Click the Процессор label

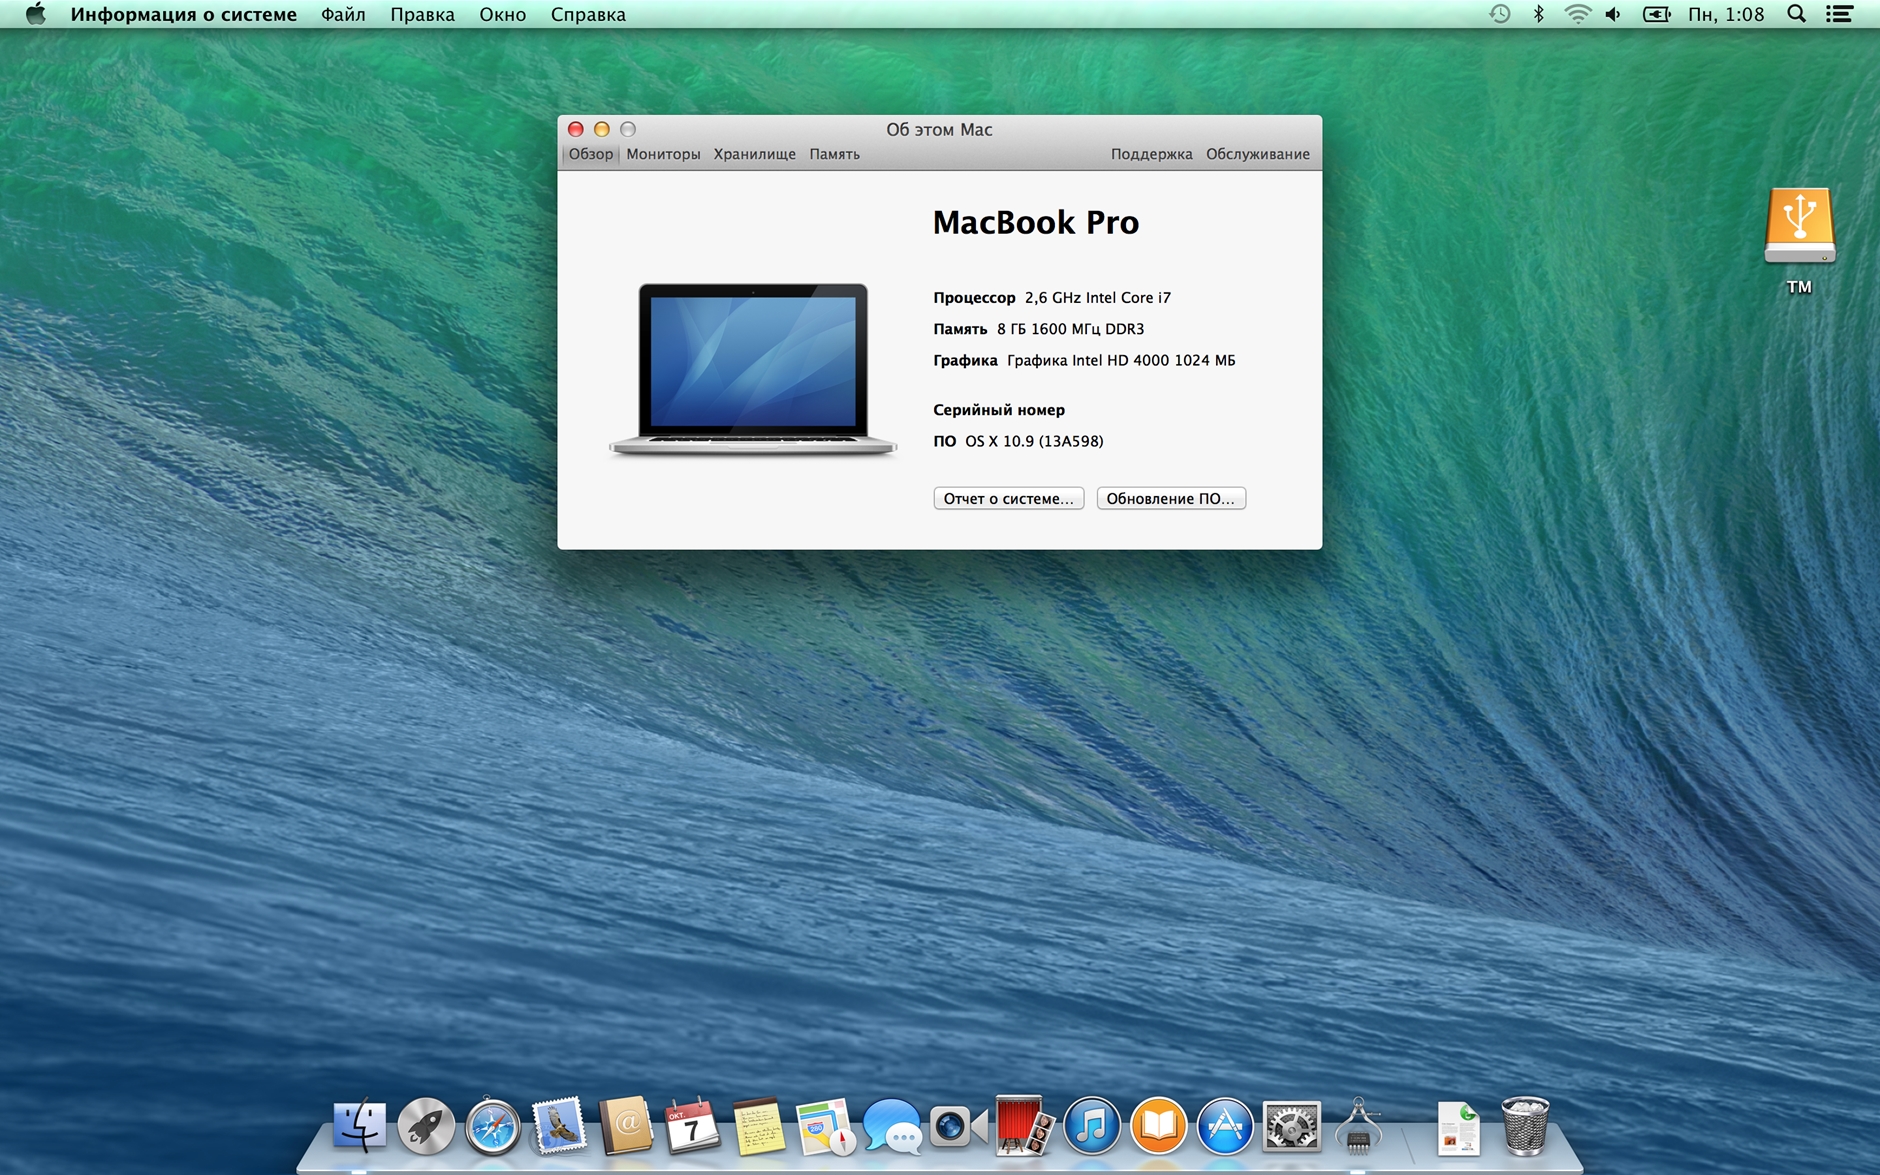[x=974, y=298]
